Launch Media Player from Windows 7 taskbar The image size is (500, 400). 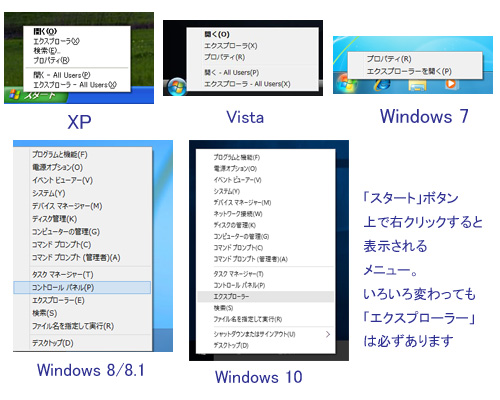(x=451, y=83)
